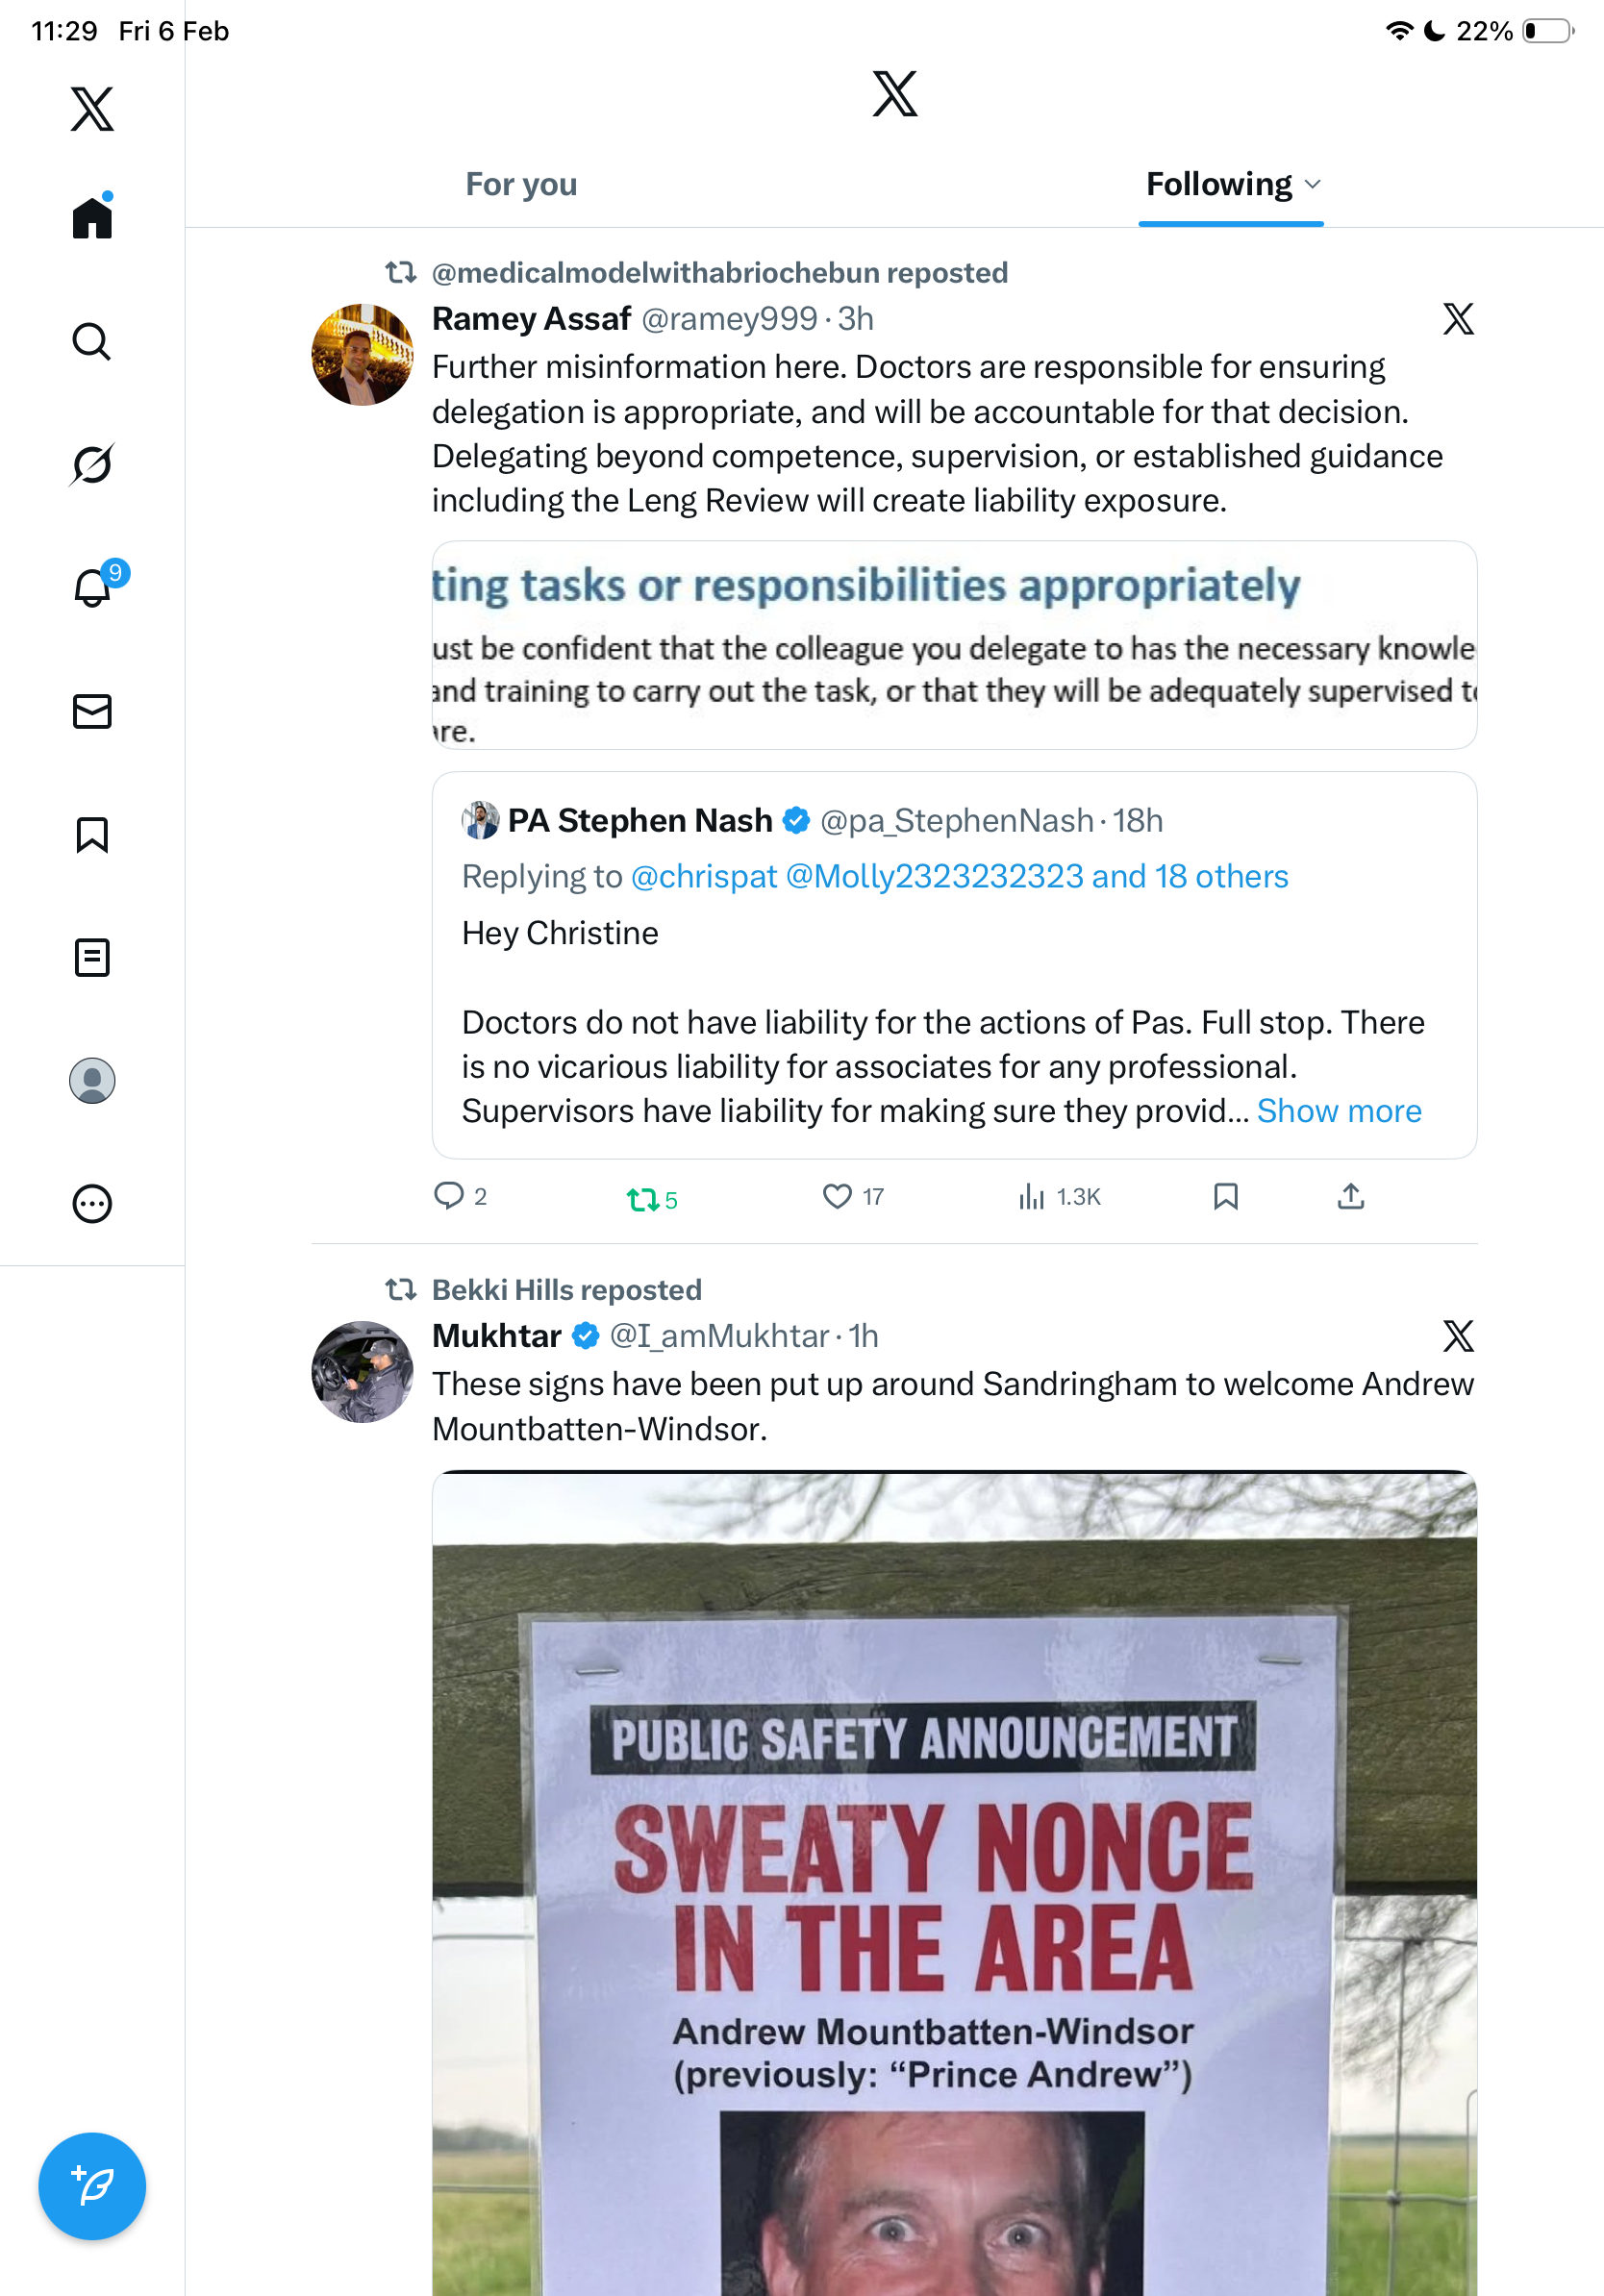Bookmark Ramey Assaf's post
1604x2296 pixels.
point(1226,1197)
